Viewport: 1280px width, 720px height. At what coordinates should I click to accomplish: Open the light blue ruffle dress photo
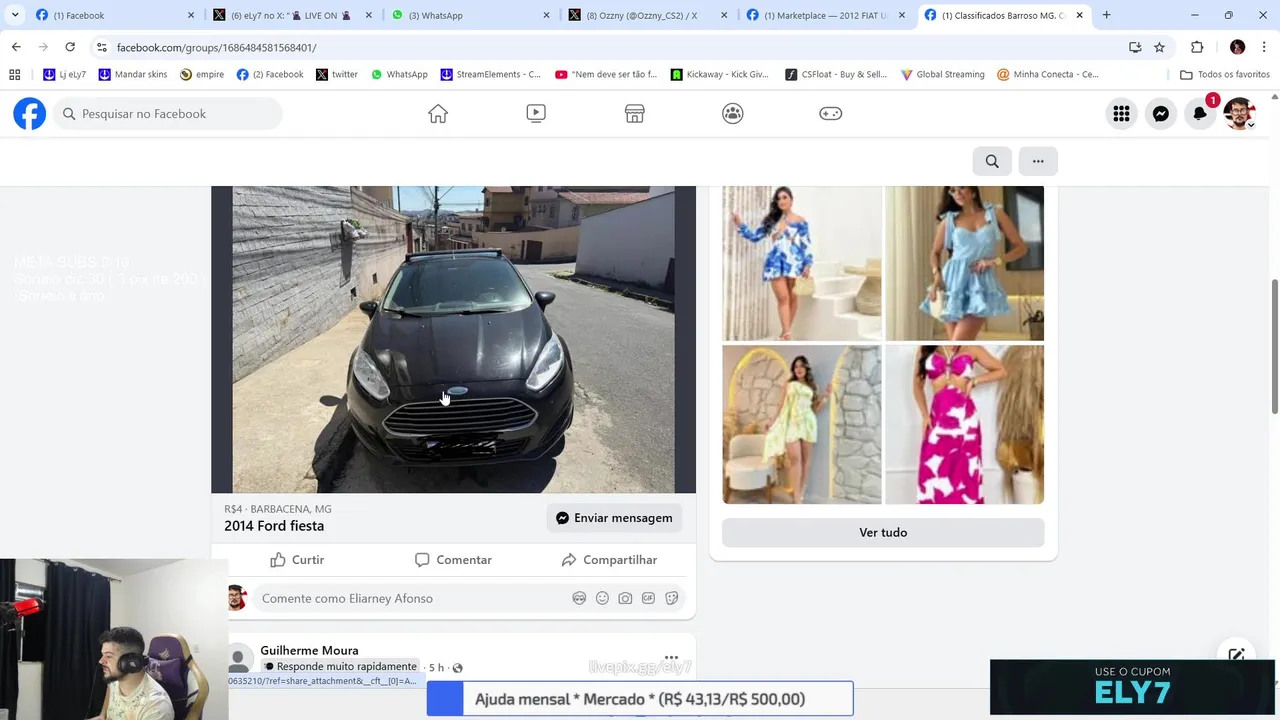point(964,263)
